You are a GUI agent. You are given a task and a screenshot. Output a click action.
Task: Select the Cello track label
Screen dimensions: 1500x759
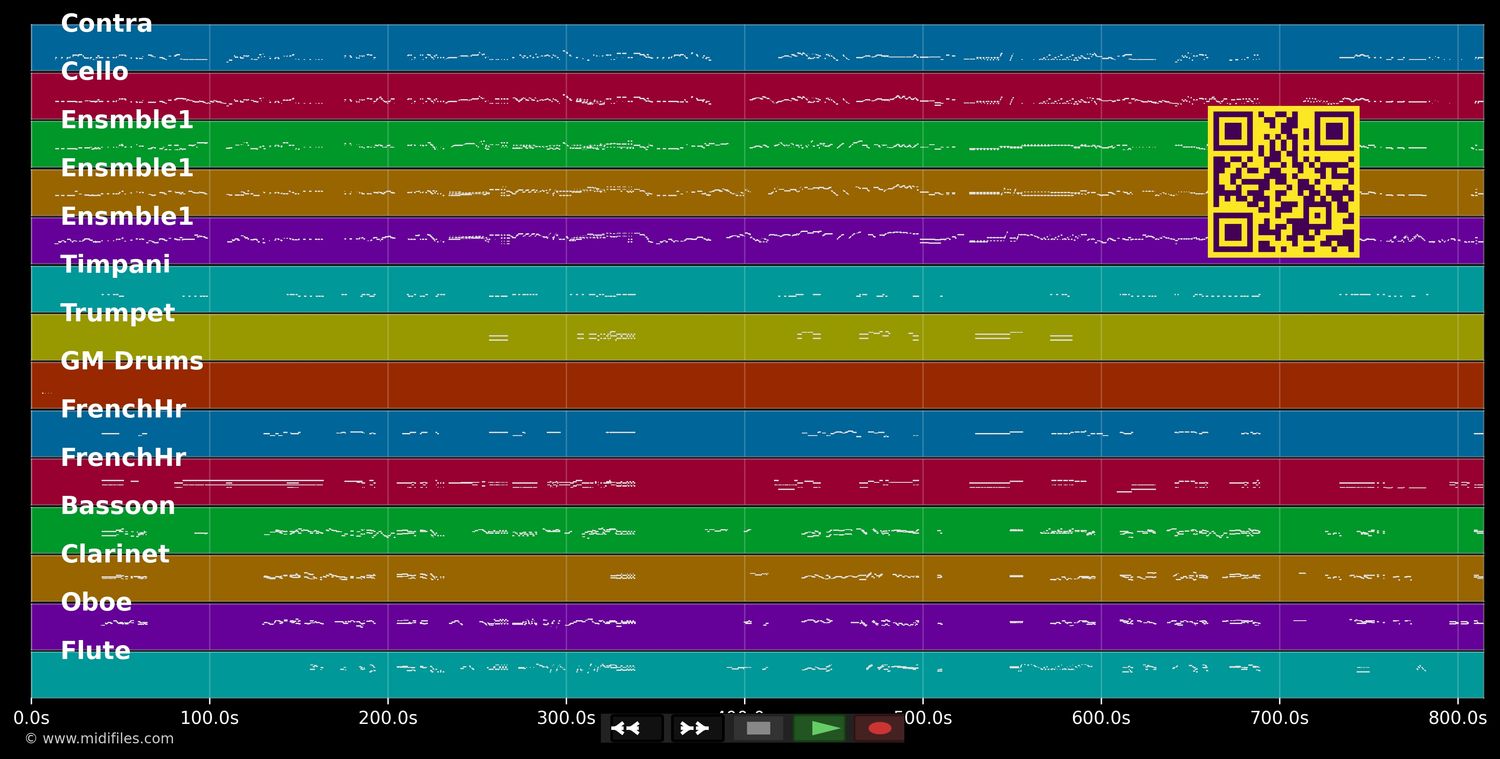(94, 72)
